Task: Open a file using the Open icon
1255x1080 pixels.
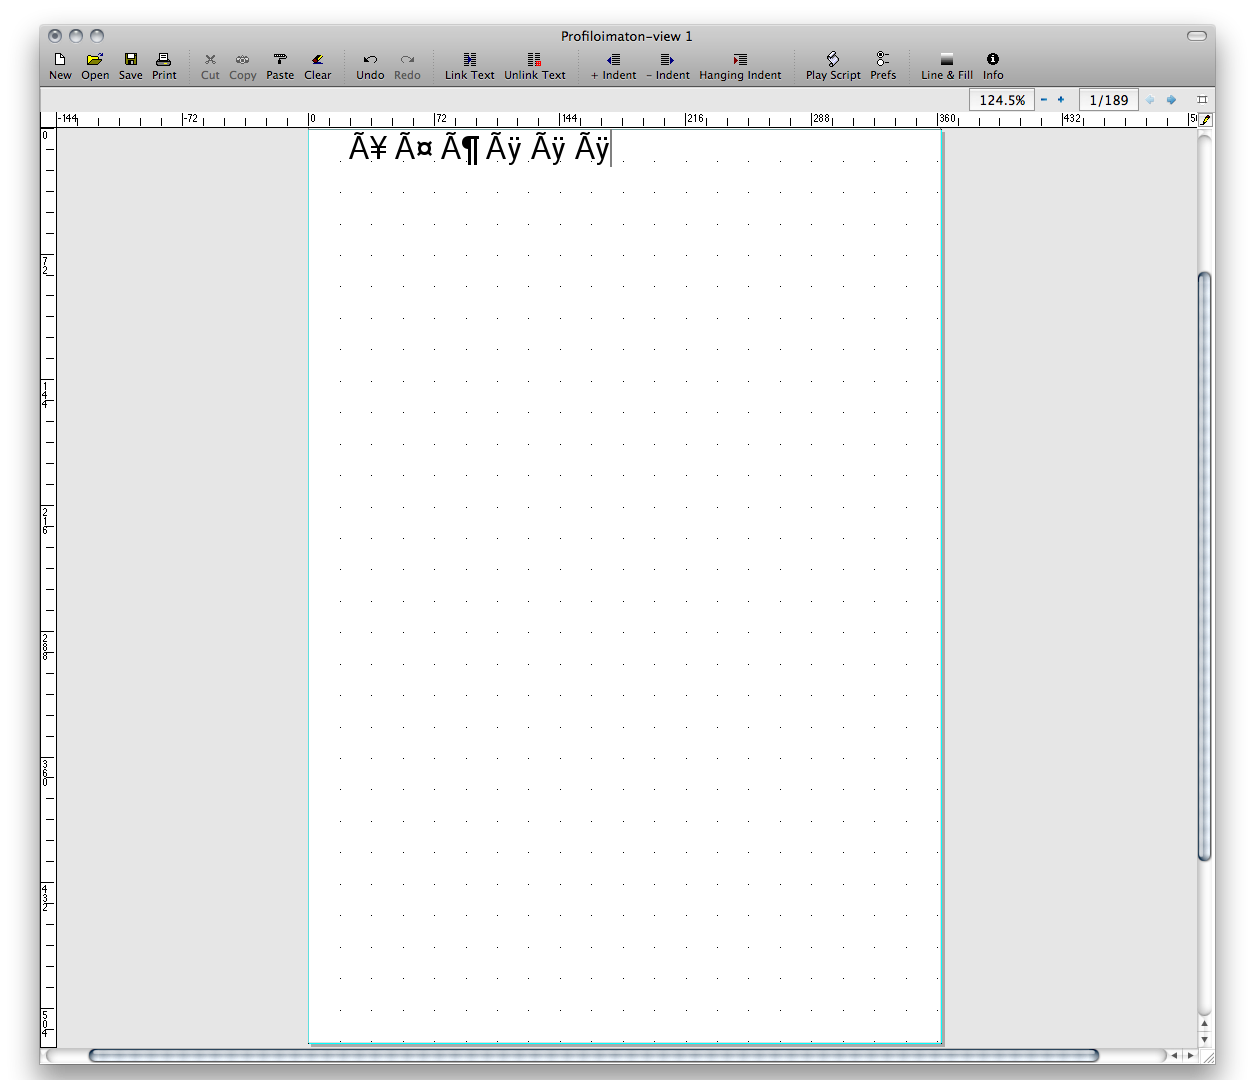Action: click(x=95, y=66)
